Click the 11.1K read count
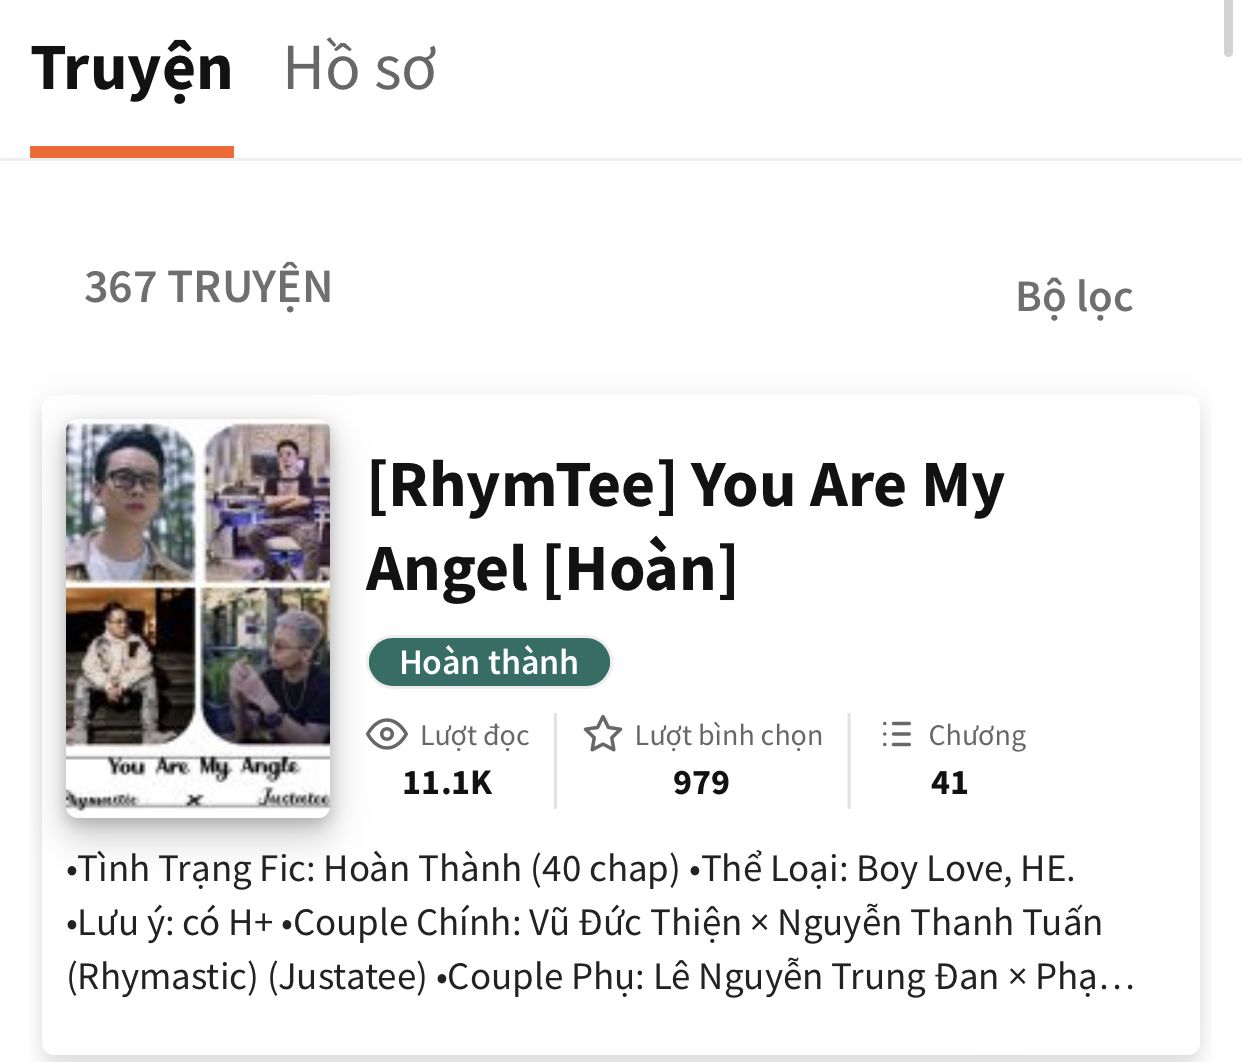 pos(447,782)
